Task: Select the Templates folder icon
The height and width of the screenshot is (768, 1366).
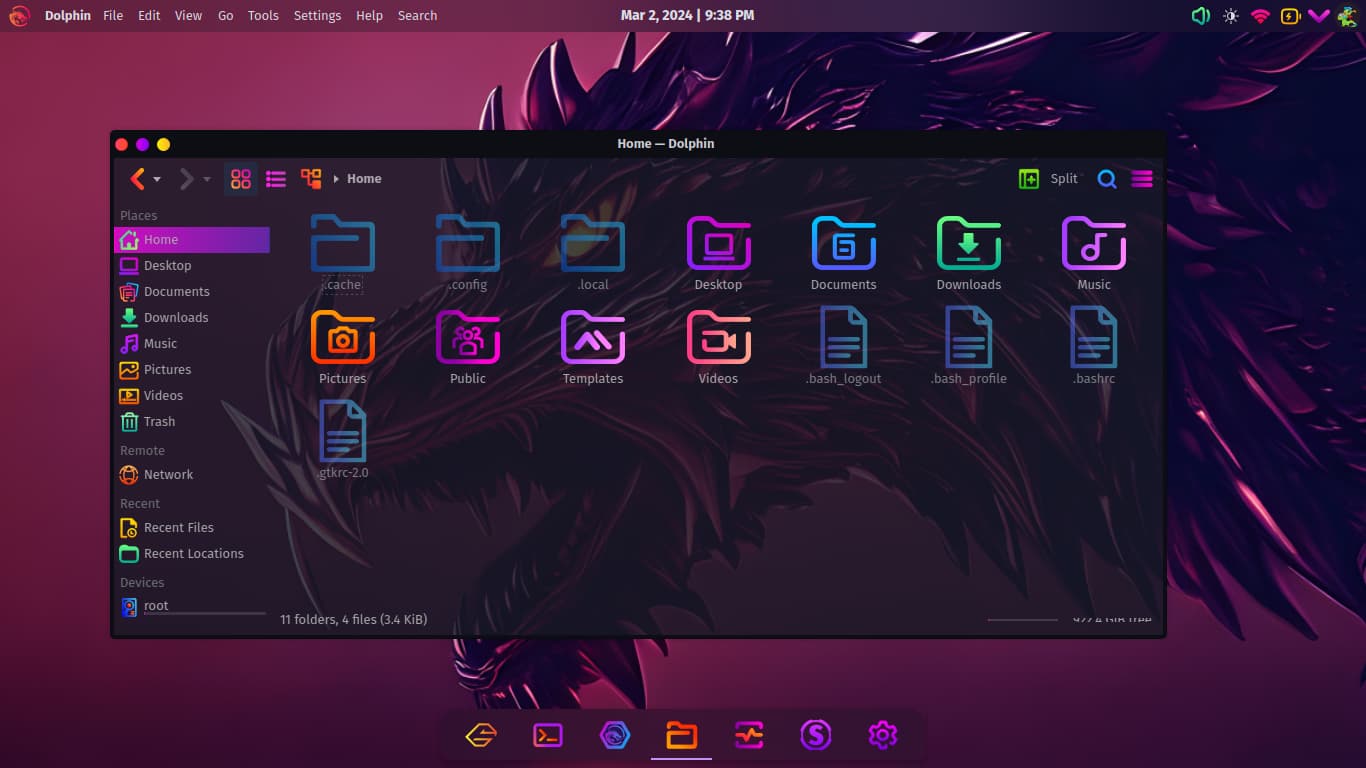Action: click(x=593, y=337)
